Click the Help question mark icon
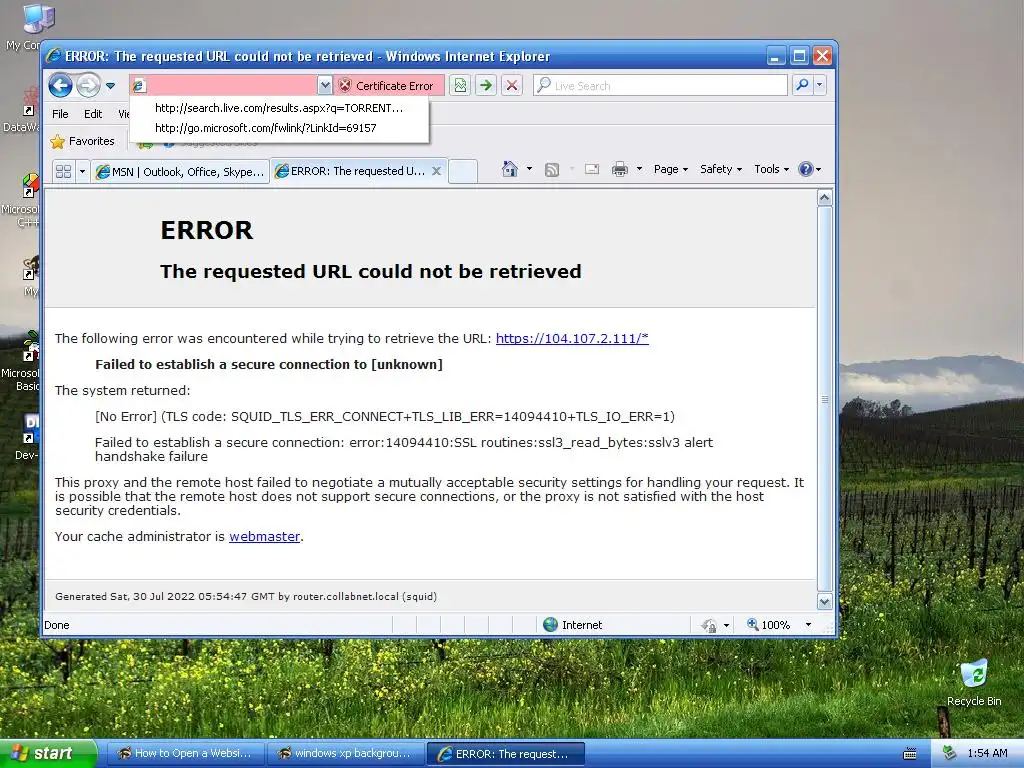The width and height of the screenshot is (1024, 768). [806, 169]
